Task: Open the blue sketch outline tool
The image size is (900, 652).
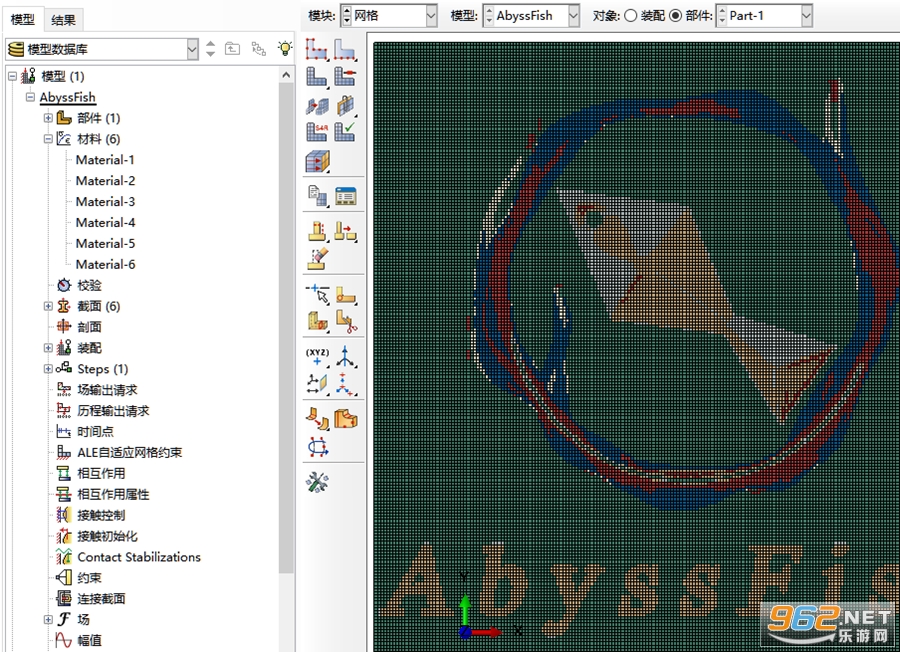Action: [317, 447]
